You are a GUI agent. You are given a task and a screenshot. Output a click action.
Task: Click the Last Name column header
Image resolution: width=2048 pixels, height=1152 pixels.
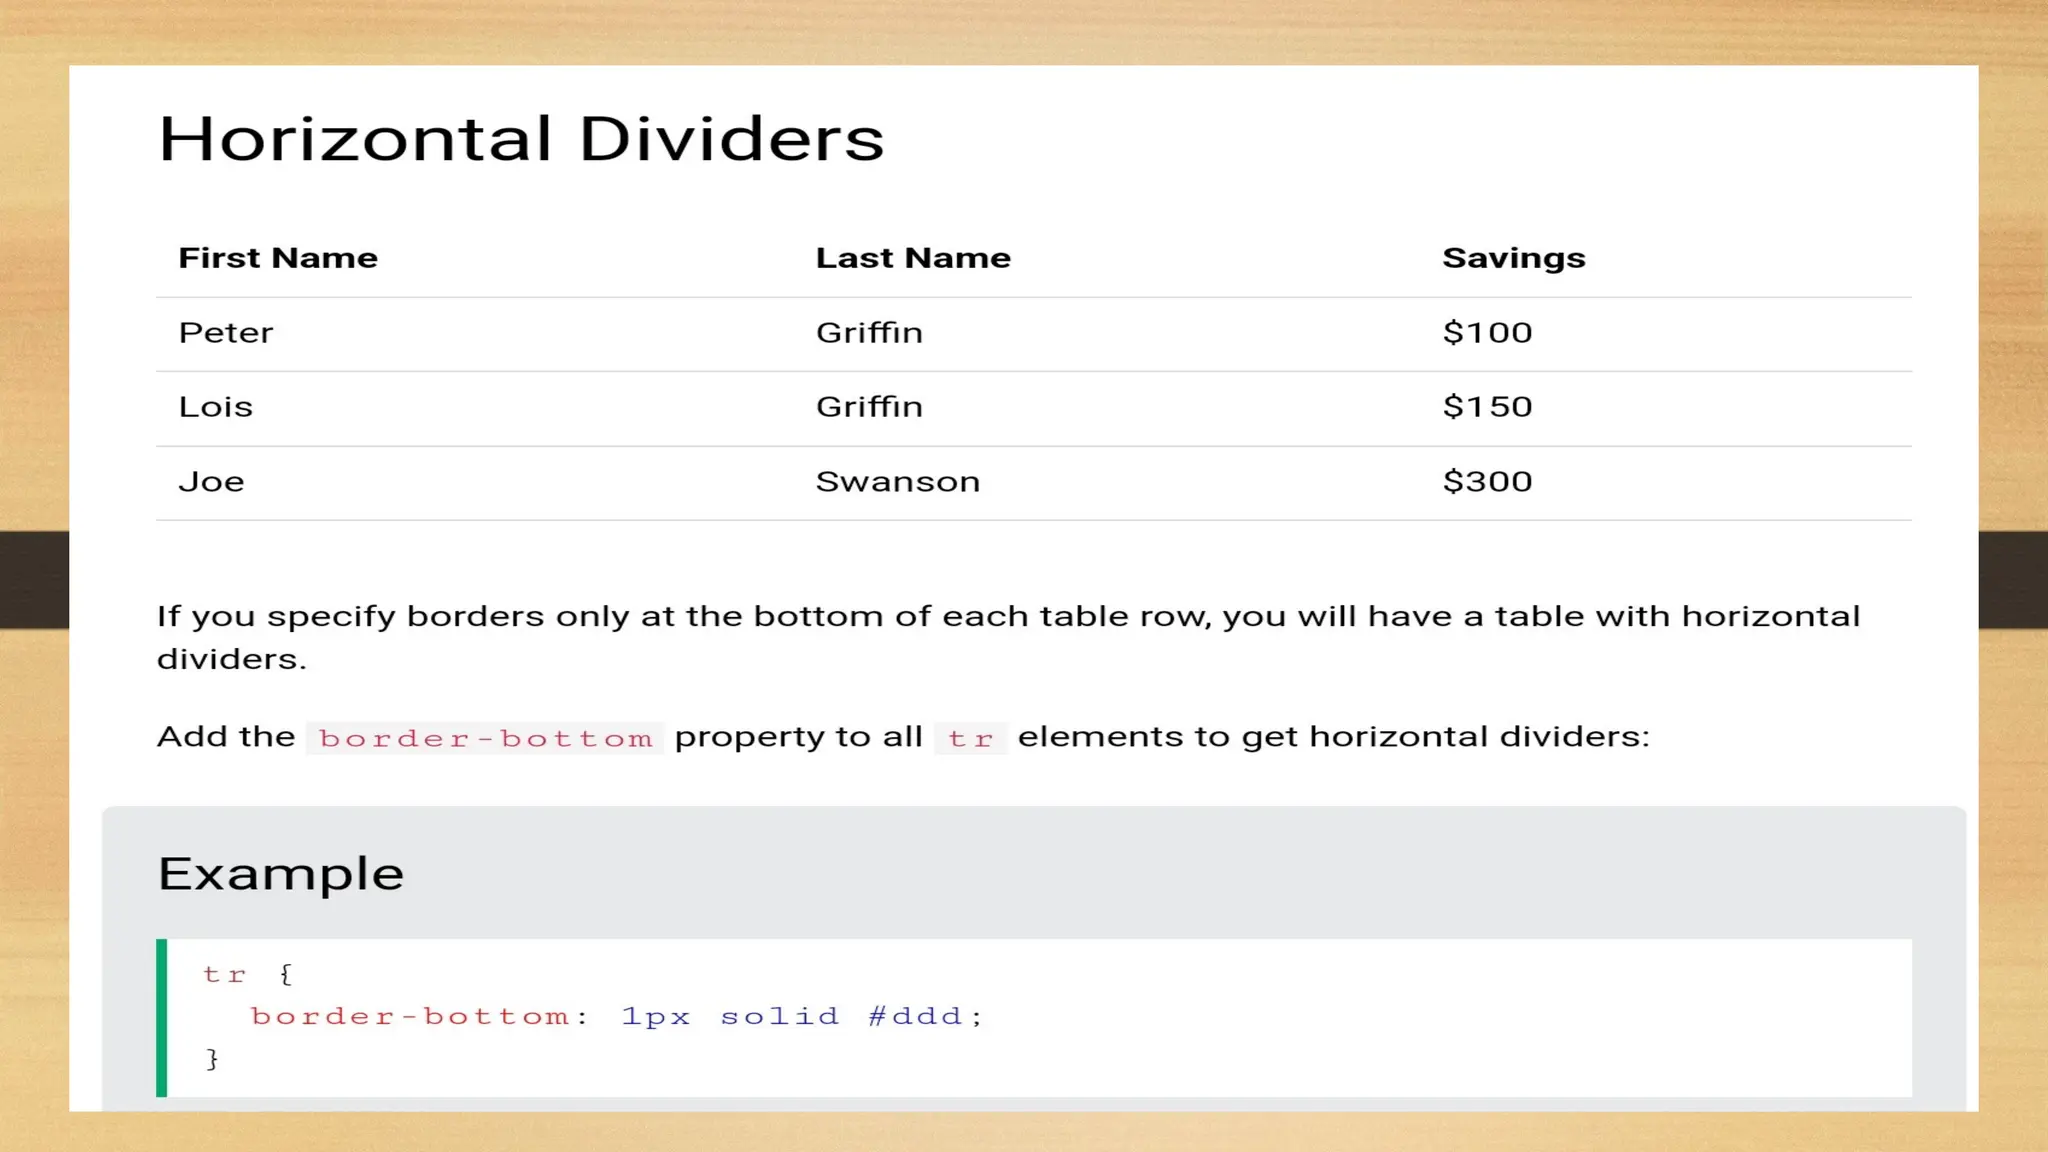tap(913, 258)
